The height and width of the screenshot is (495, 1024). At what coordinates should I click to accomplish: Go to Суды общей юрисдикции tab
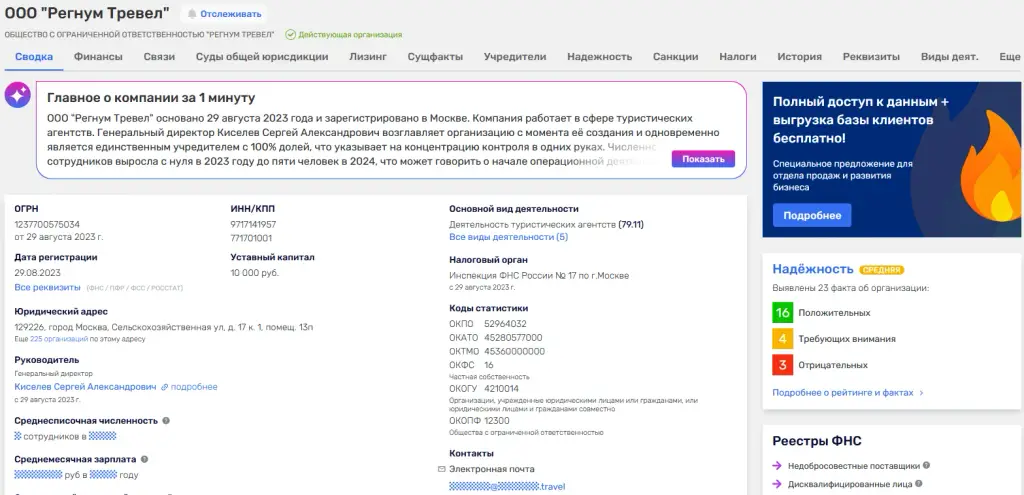tap(262, 57)
